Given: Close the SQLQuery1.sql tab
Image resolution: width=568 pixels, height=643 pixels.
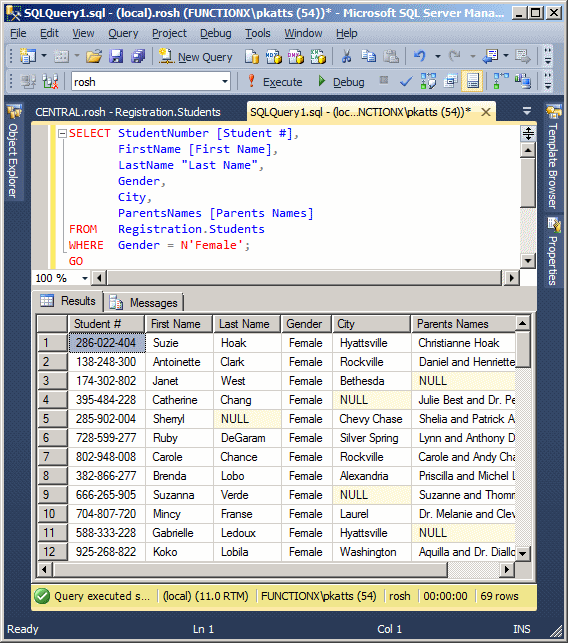Looking at the screenshot, I should (486, 112).
